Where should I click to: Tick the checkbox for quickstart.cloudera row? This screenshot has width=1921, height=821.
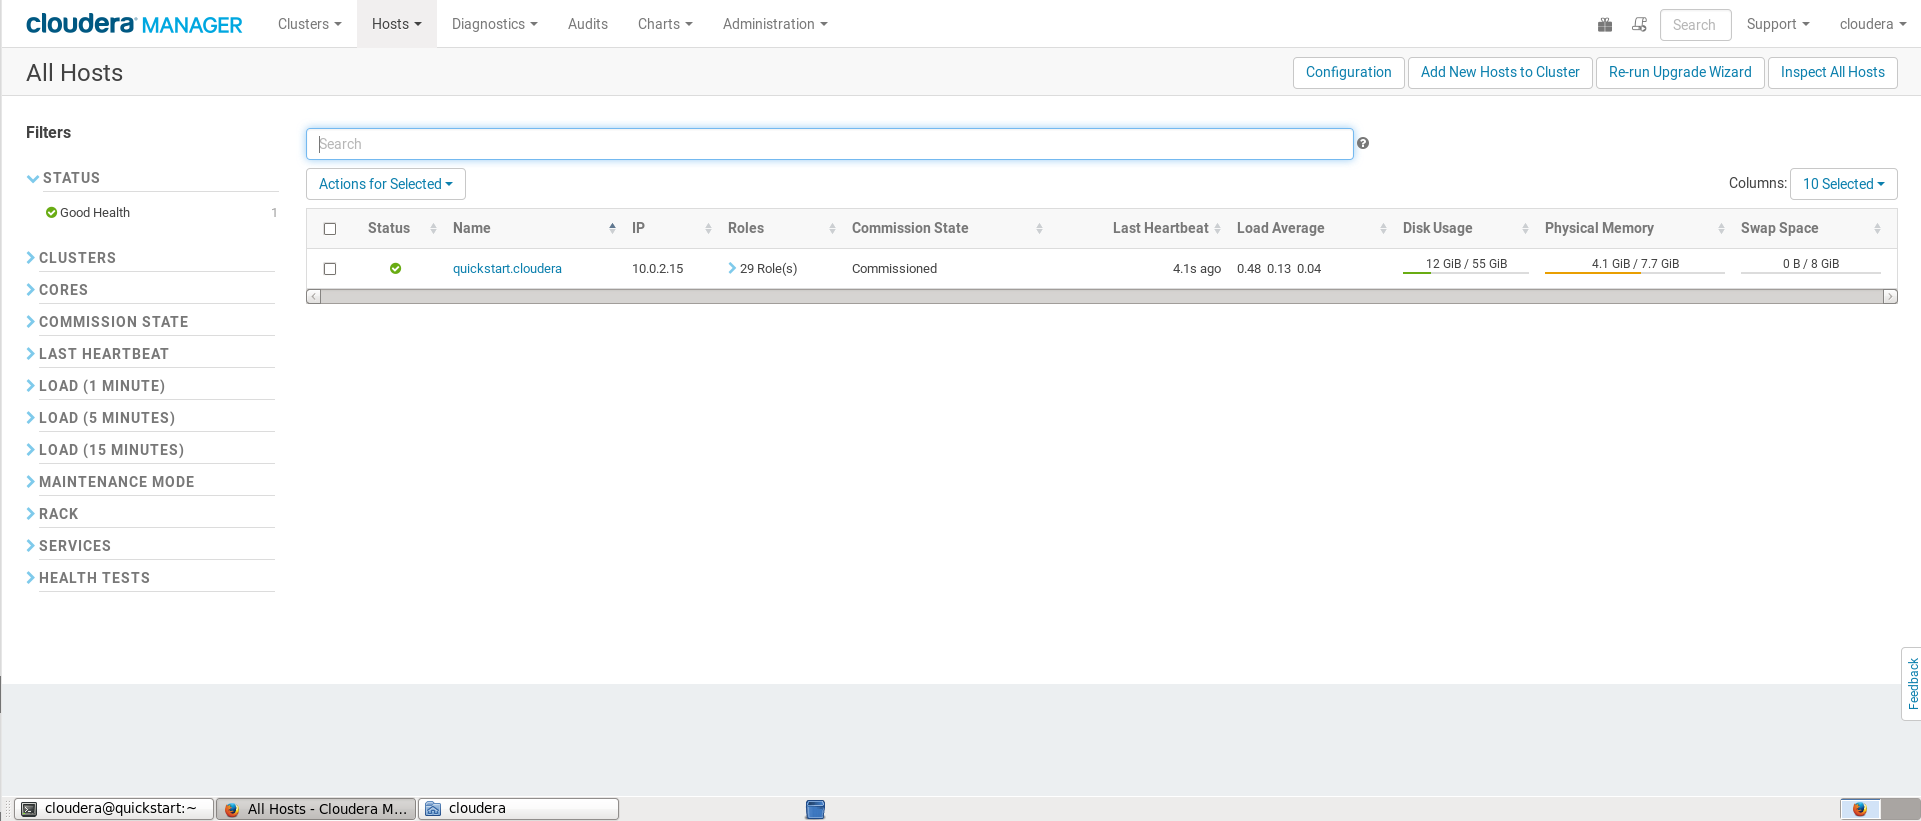pos(330,269)
